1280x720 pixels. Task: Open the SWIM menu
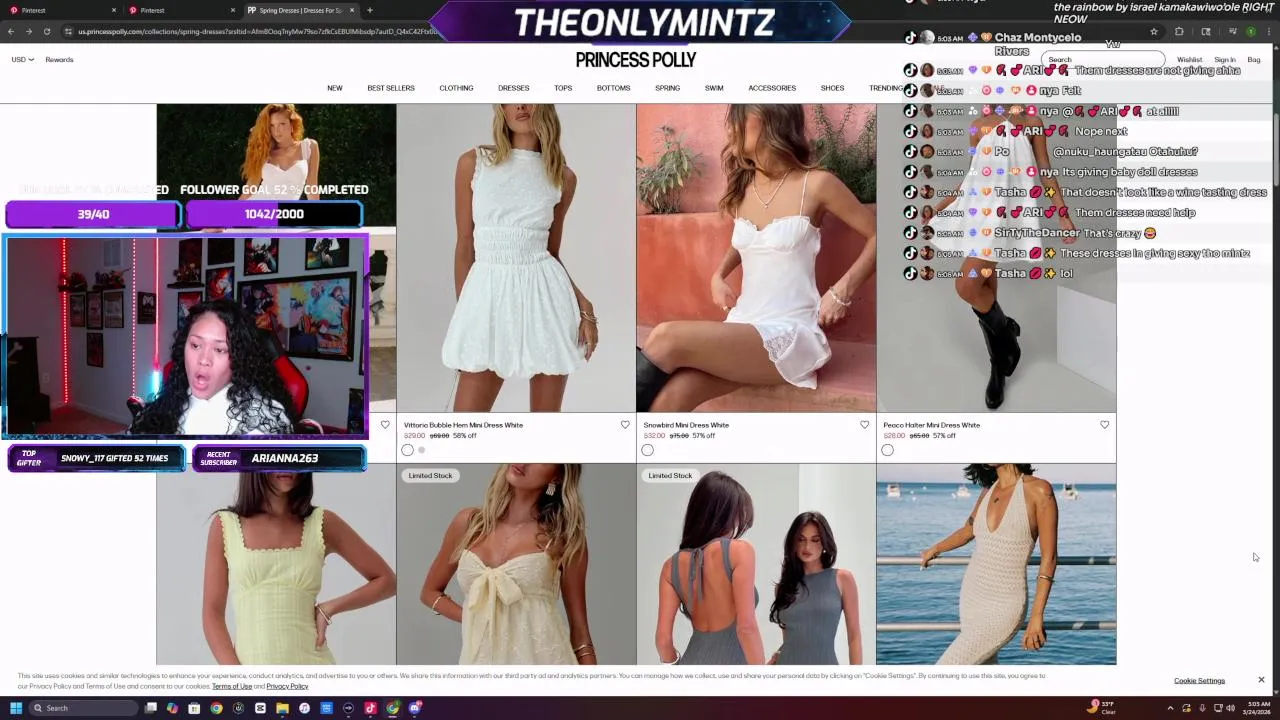(714, 88)
